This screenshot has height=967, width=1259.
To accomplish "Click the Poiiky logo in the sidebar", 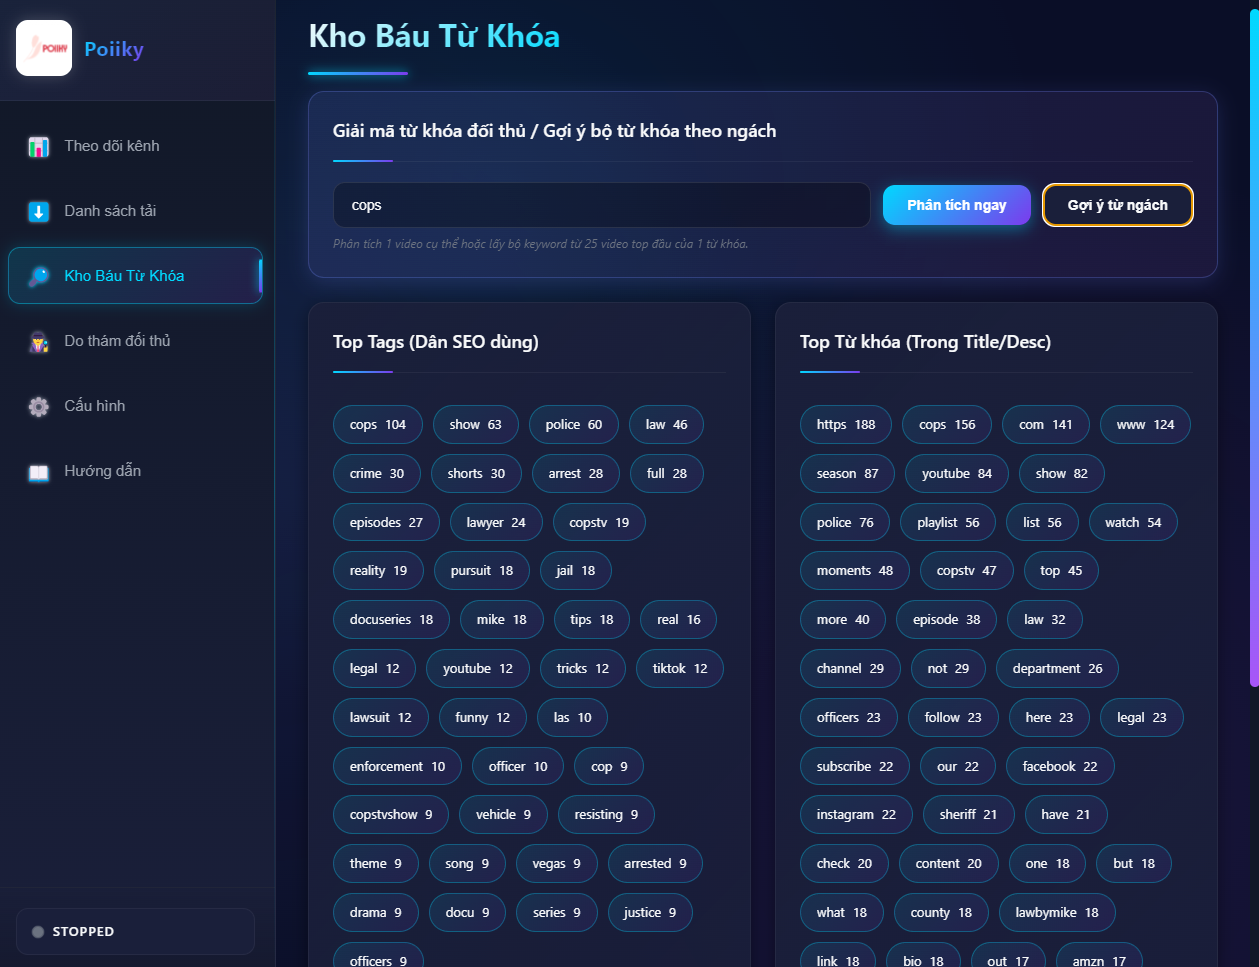I will 44,47.
